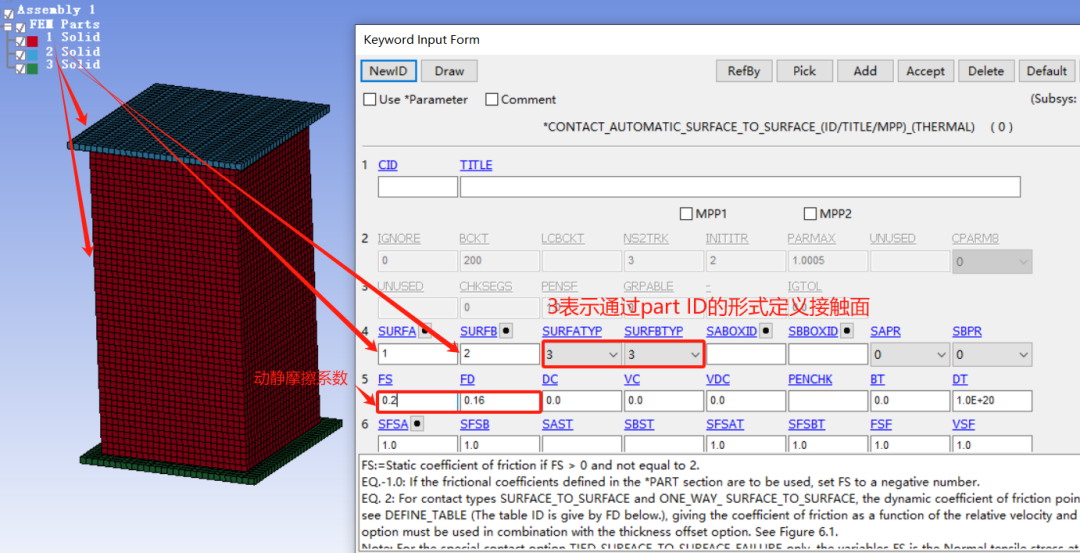Click the SURFB input field containing 2
Image resolution: width=1080 pixels, height=553 pixels.
click(500, 354)
